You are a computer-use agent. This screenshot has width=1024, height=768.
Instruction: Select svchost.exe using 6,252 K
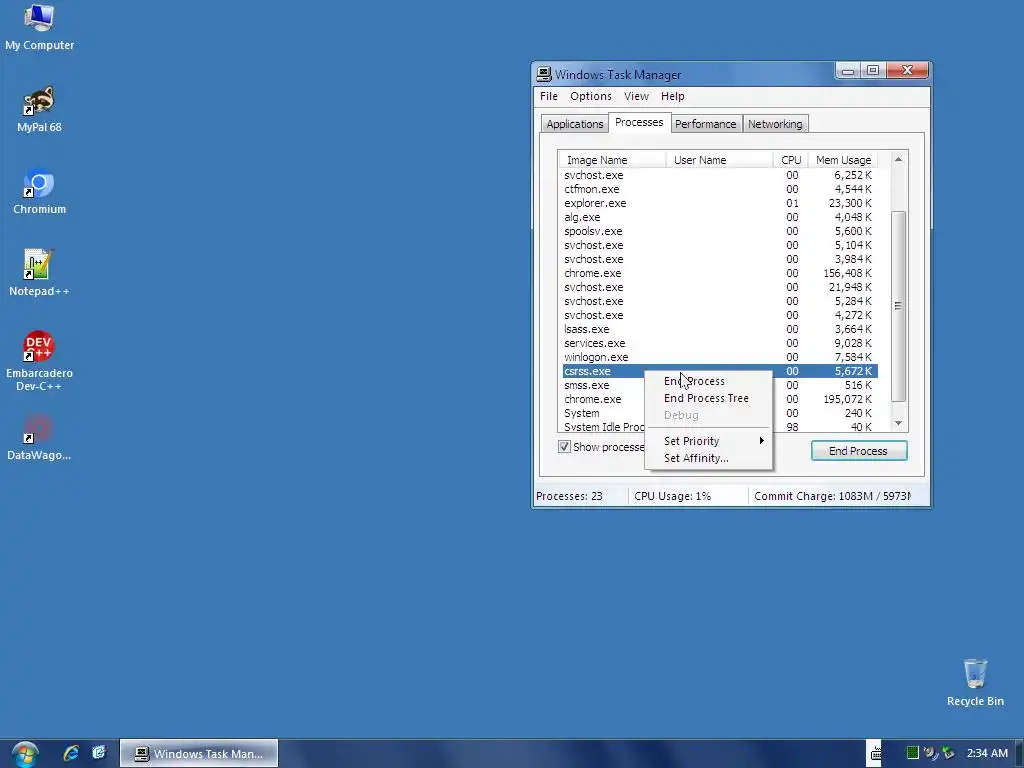[x=720, y=175]
